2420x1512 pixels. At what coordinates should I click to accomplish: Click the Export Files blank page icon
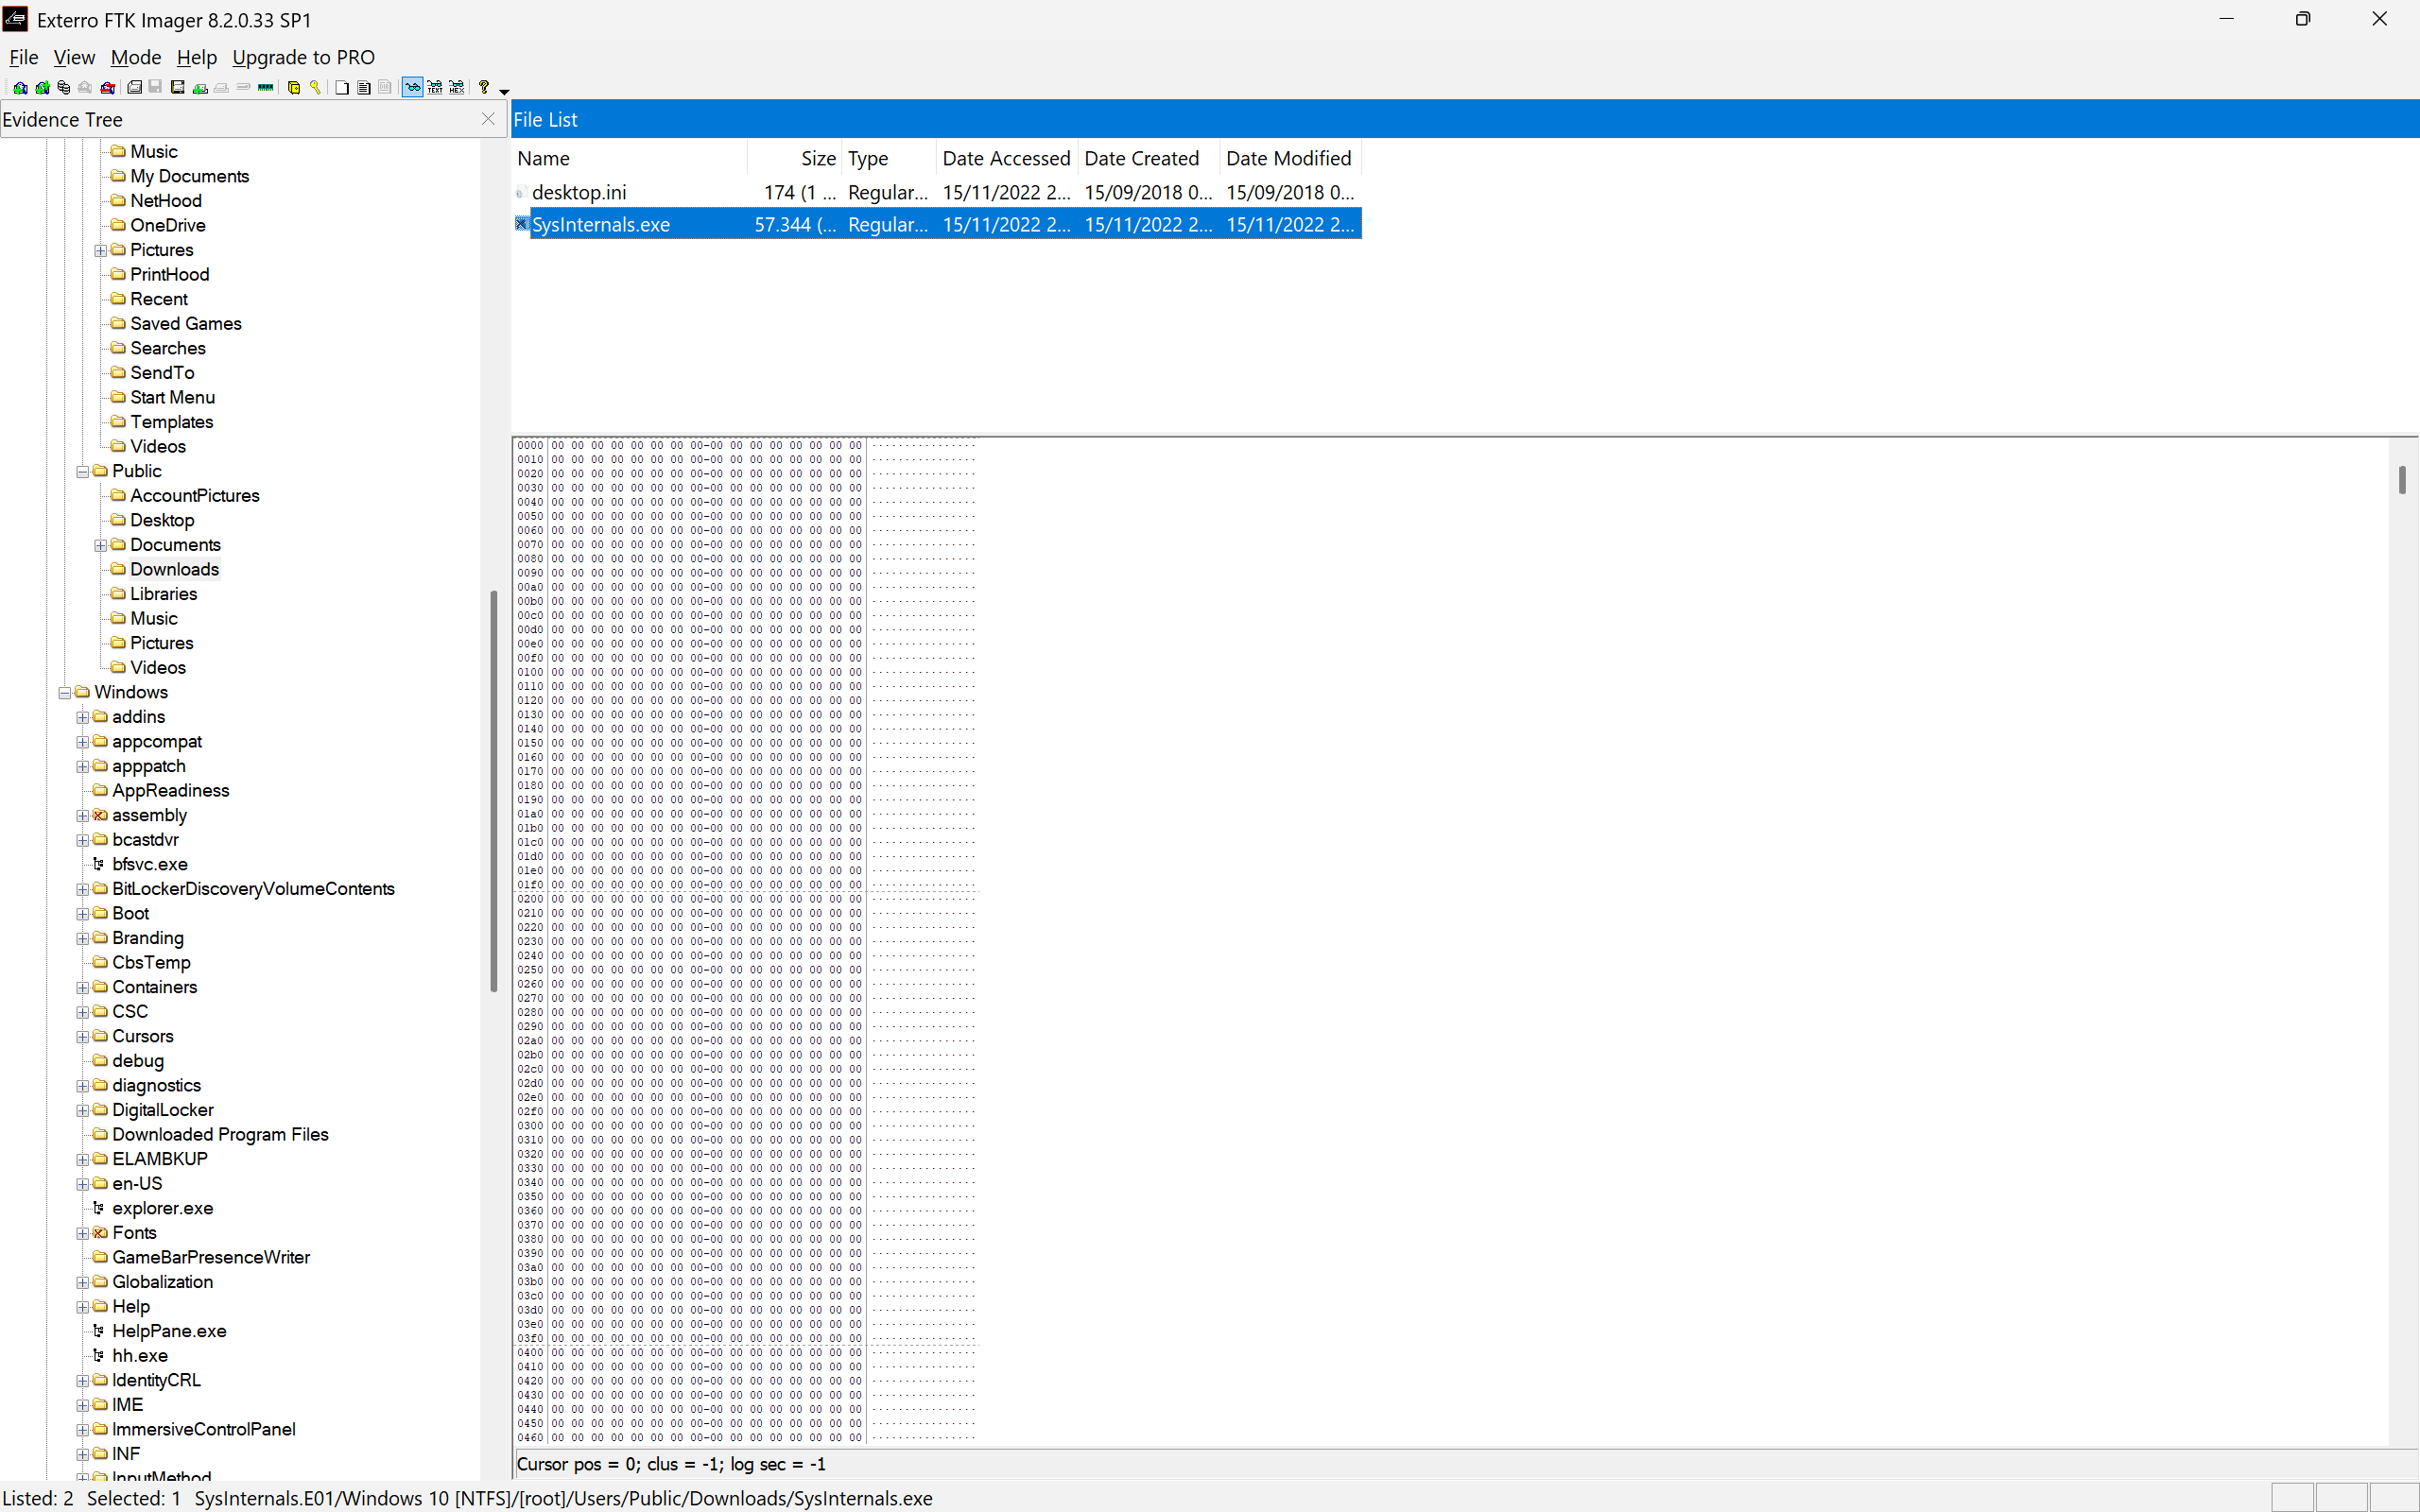[342, 88]
